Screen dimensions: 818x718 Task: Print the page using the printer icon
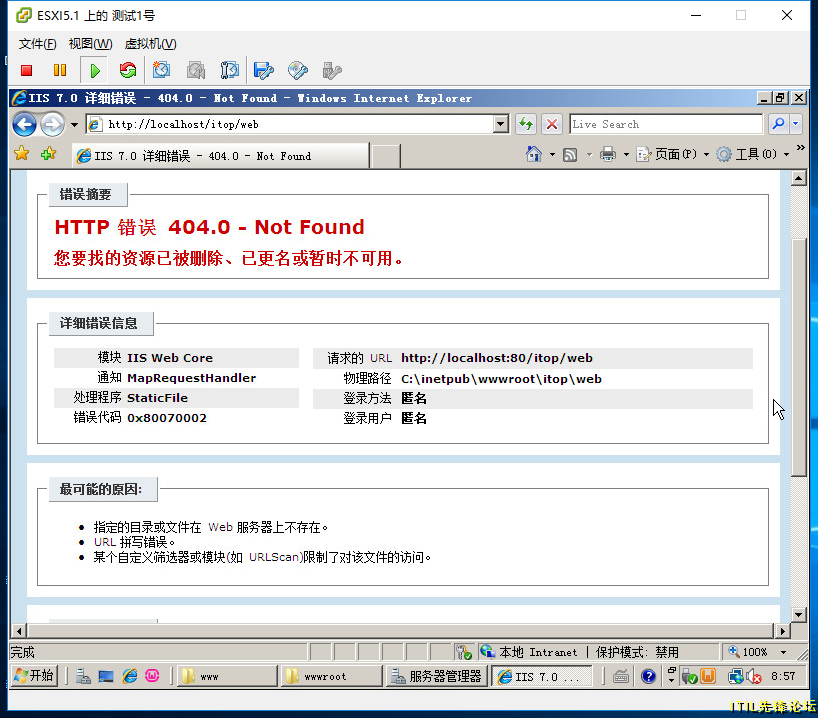[x=608, y=154]
